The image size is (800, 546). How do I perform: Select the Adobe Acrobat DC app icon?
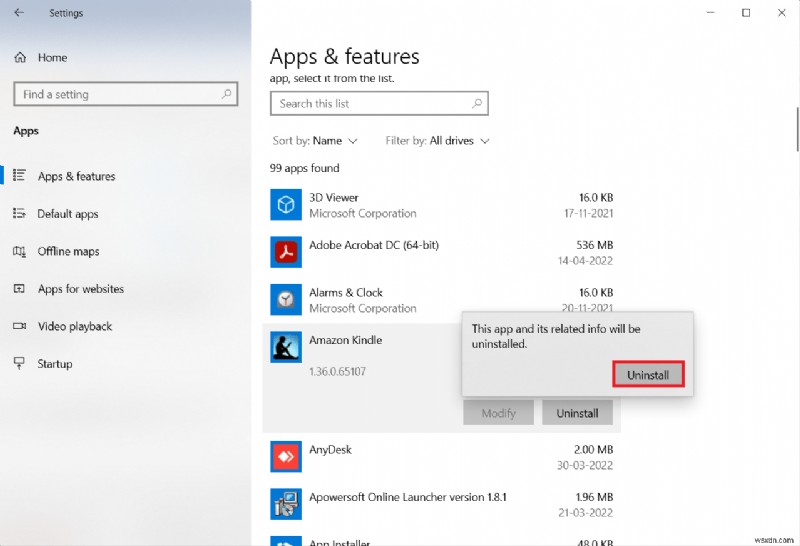(x=286, y=252)
